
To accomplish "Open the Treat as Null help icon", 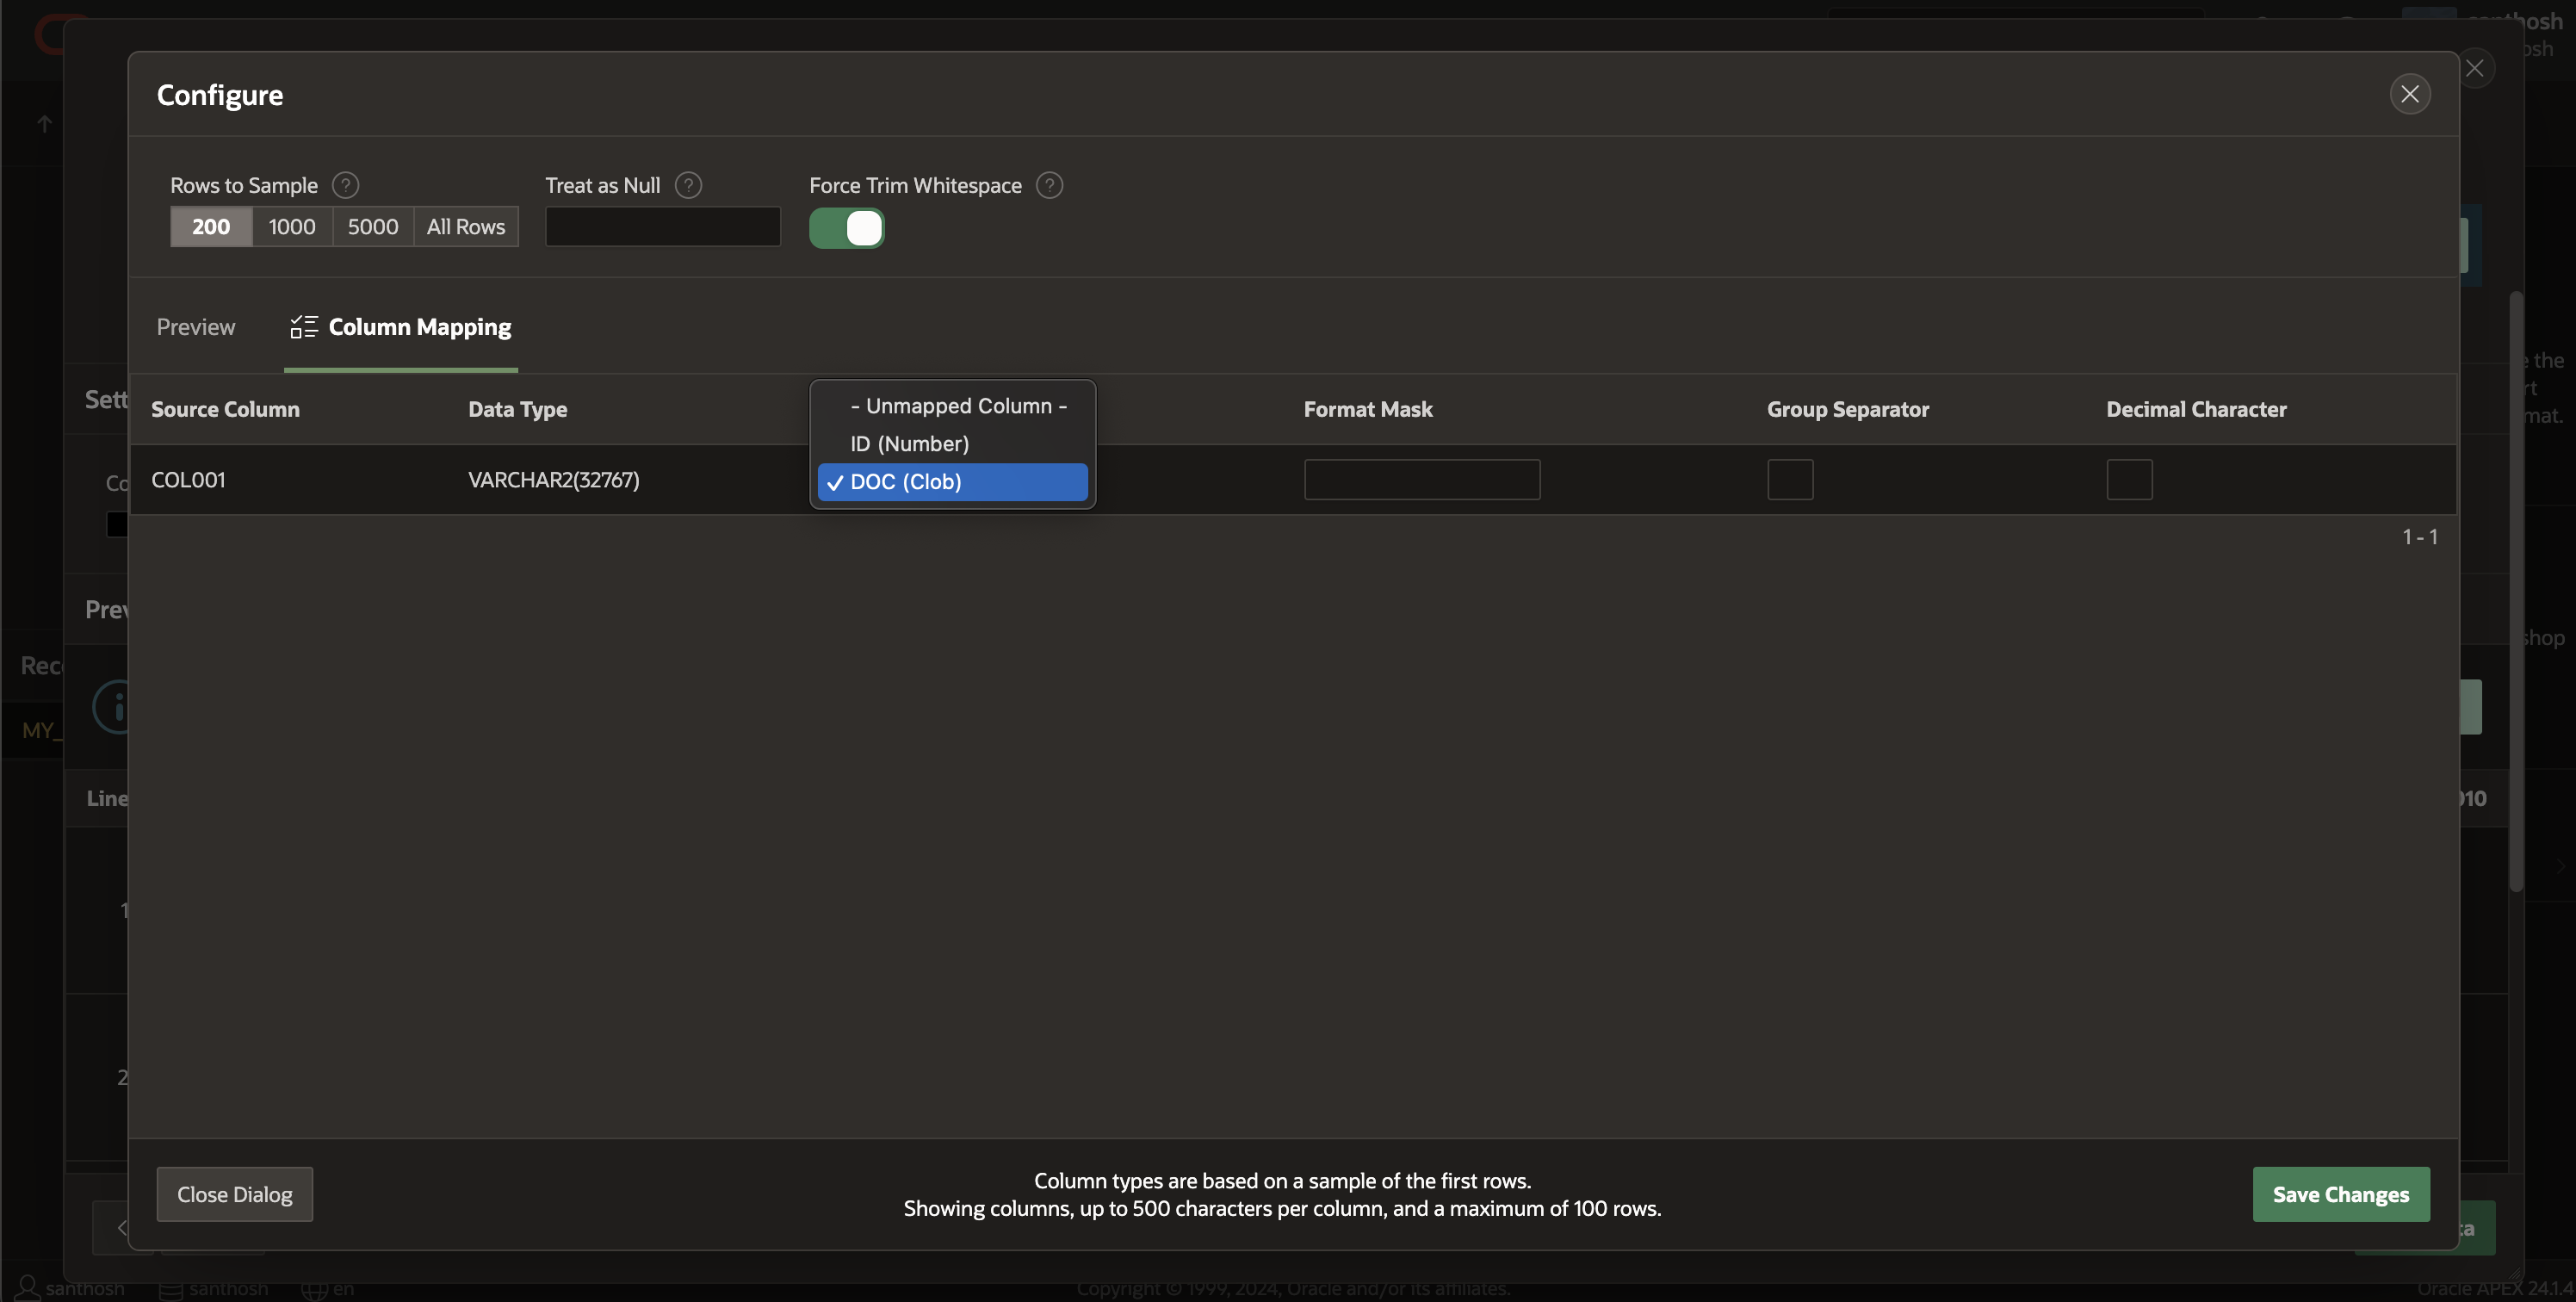I will 688,185.
